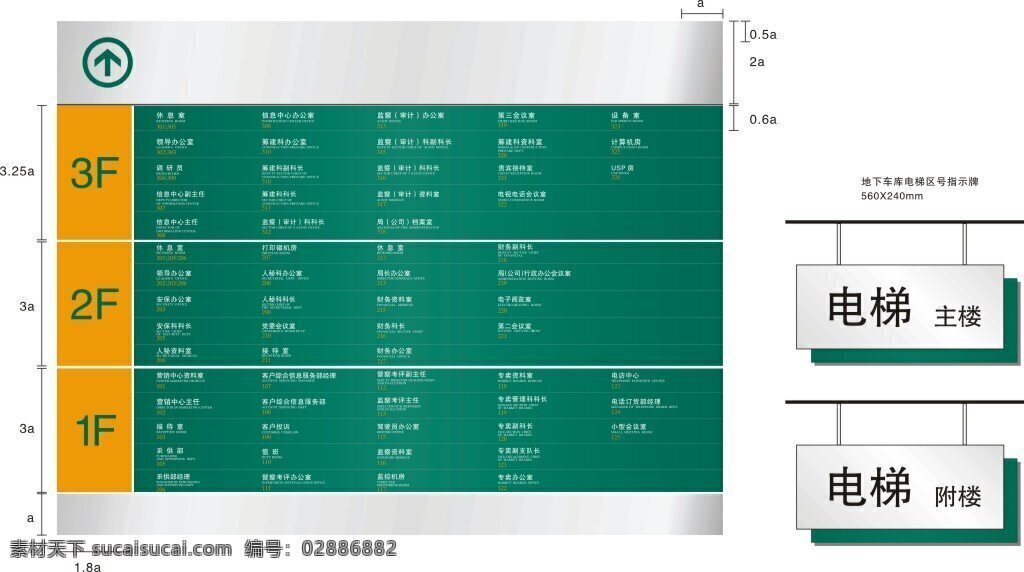This screenshot has height=572, width=1024.
Task: Click 局(公司)行政办公会议室 entry
Action: click(x=534, y=274)
